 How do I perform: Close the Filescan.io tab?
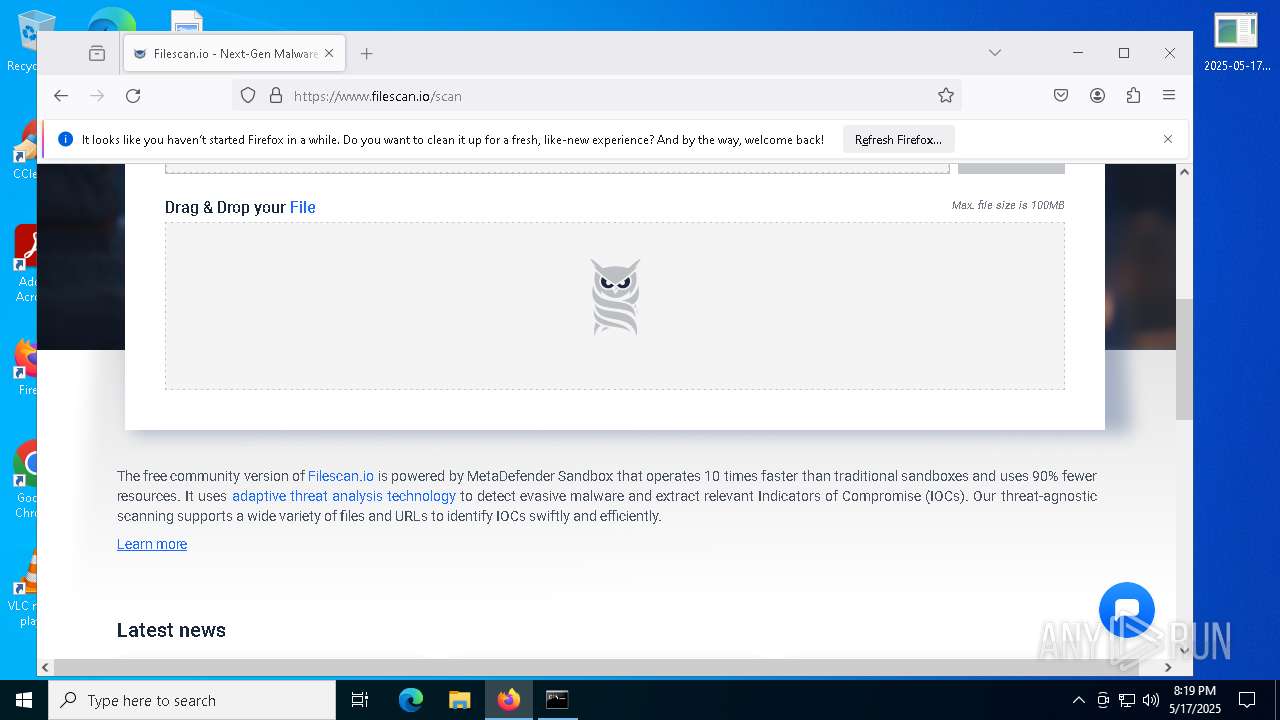coord(329,54)
